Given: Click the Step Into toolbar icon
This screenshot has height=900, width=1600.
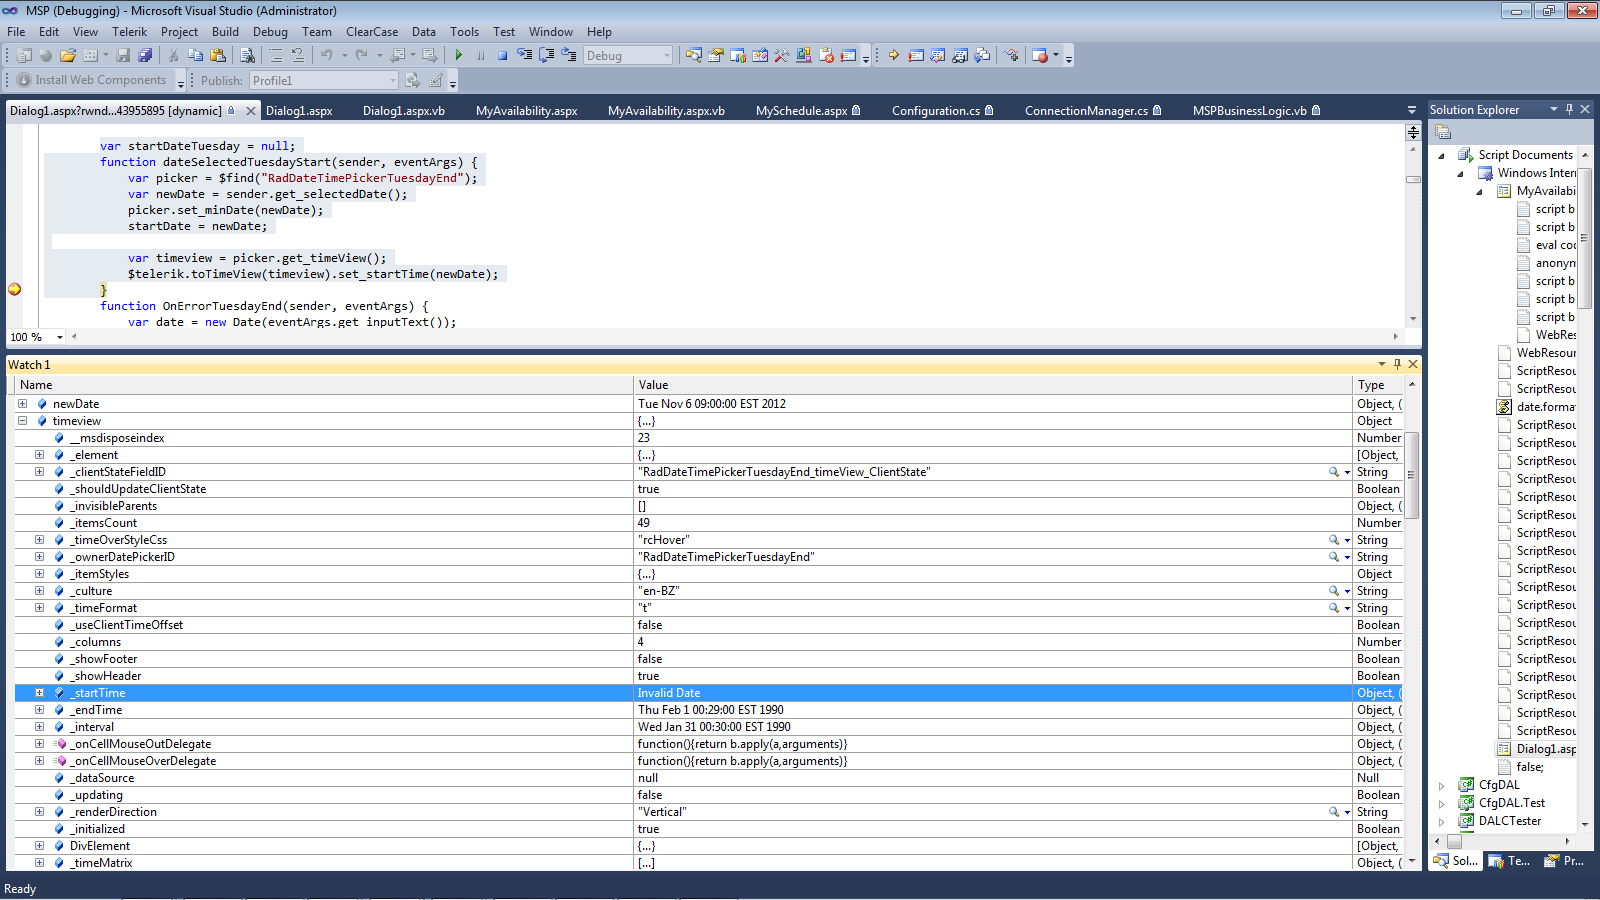Looking at the screenshot, I should [524, 56].
